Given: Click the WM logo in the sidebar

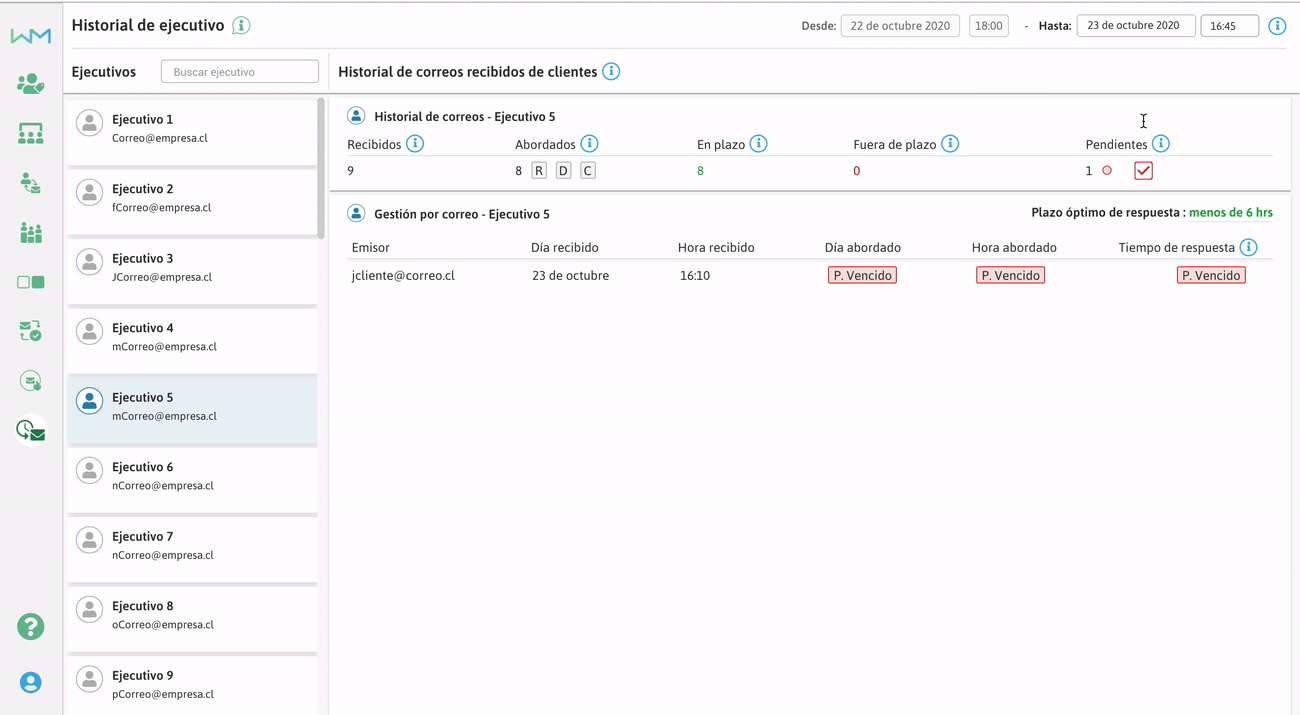Looking at the screenshot, I should tap(31, 36).
